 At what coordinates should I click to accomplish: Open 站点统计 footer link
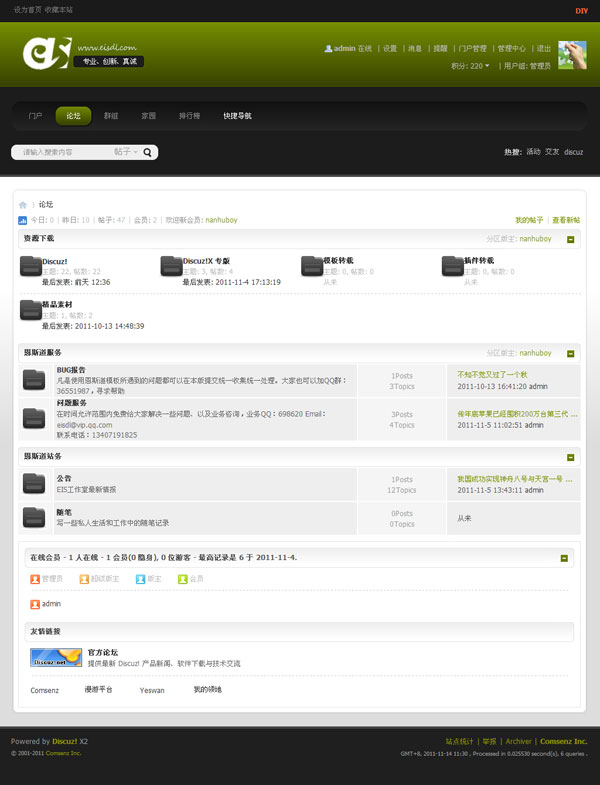coord(459,741)
